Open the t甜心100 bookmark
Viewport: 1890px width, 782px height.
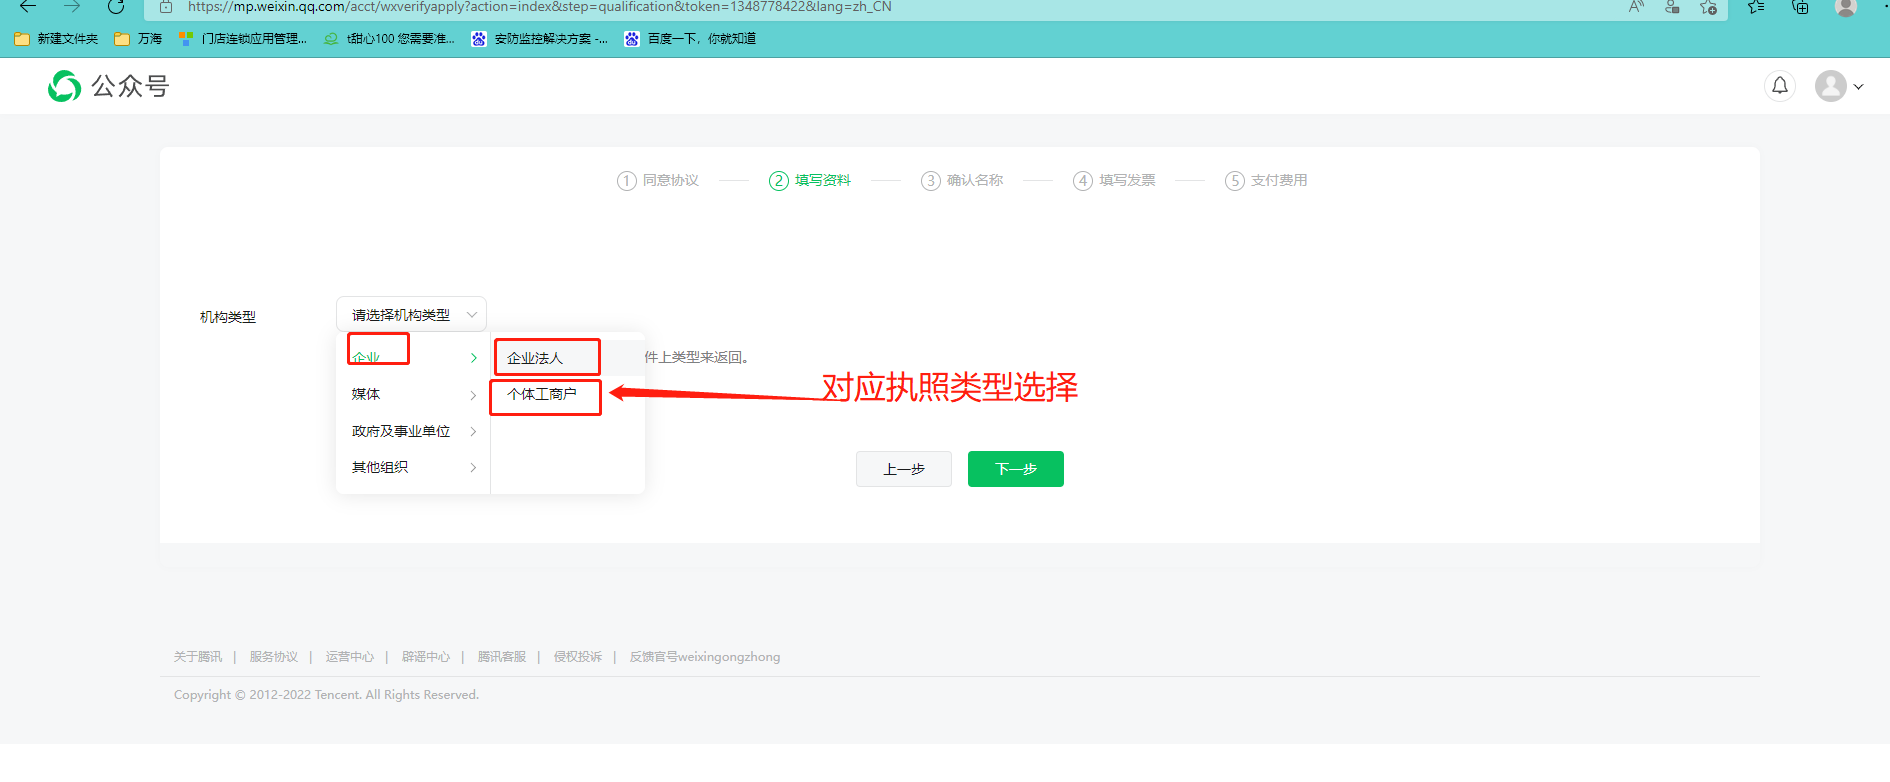click(389, 39)
